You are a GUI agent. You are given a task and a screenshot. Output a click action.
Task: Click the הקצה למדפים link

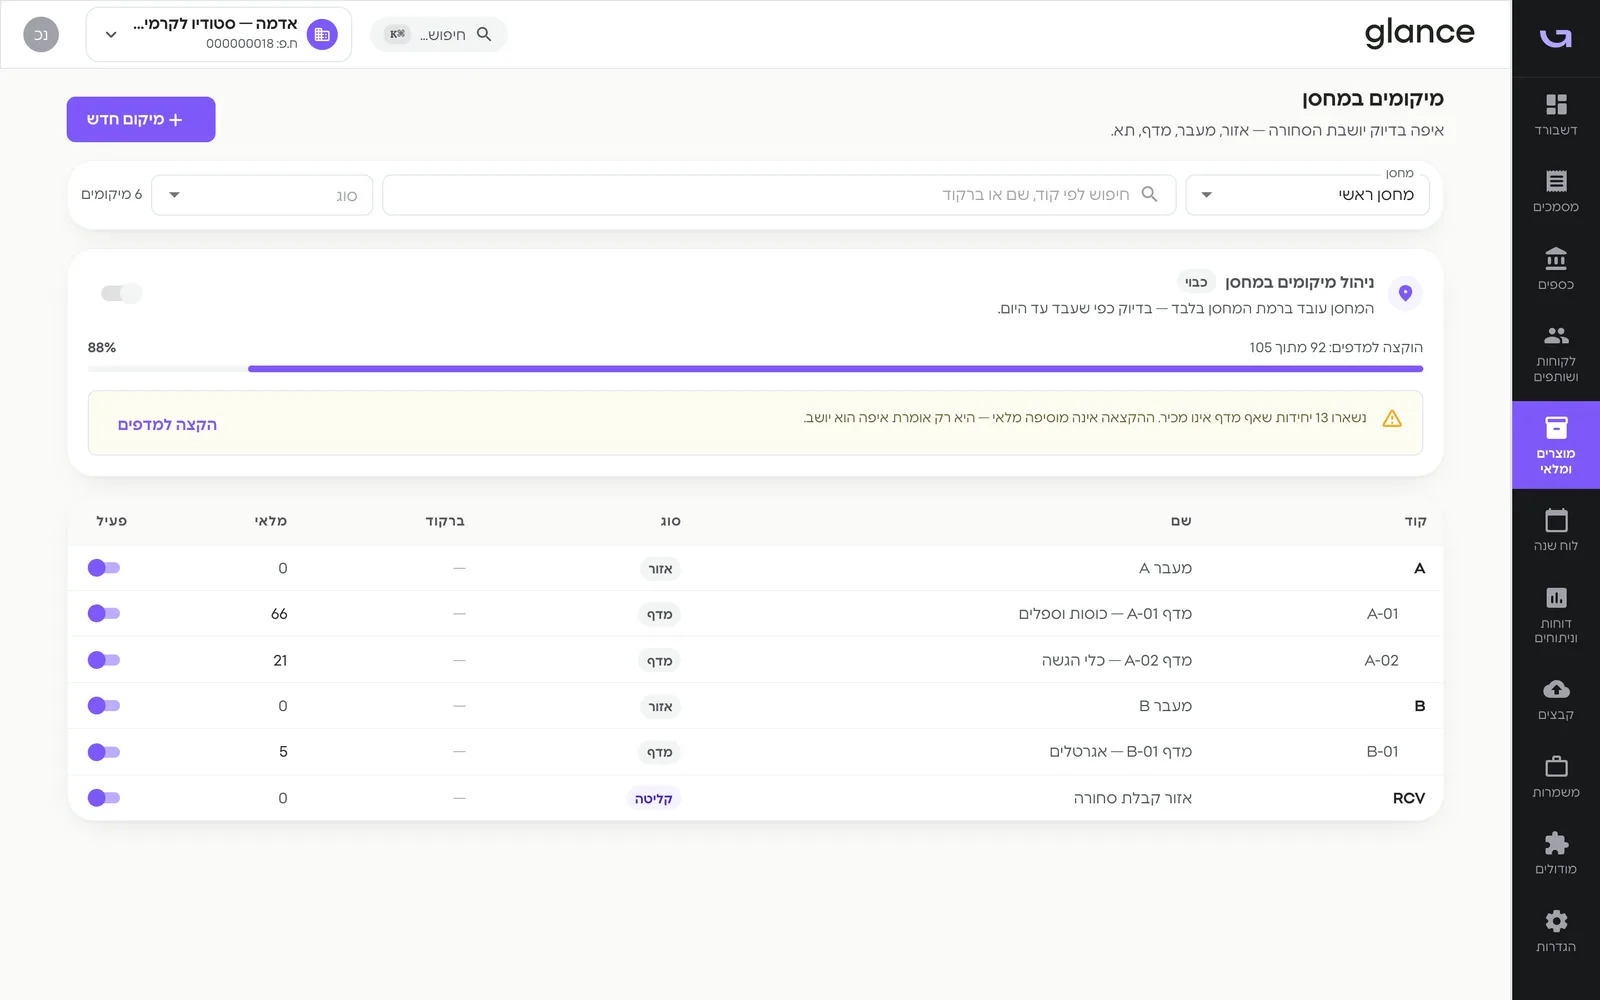tap(167, 424)
